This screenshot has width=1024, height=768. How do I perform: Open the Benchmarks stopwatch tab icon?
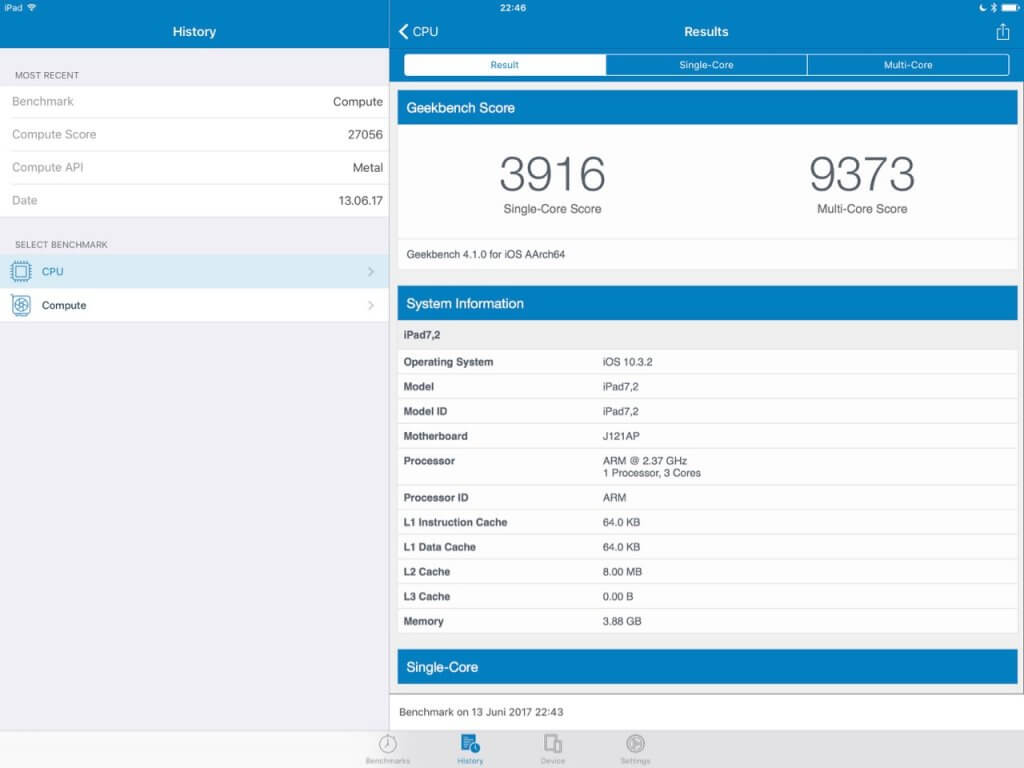pyautogui.click(x=388, y=744)
